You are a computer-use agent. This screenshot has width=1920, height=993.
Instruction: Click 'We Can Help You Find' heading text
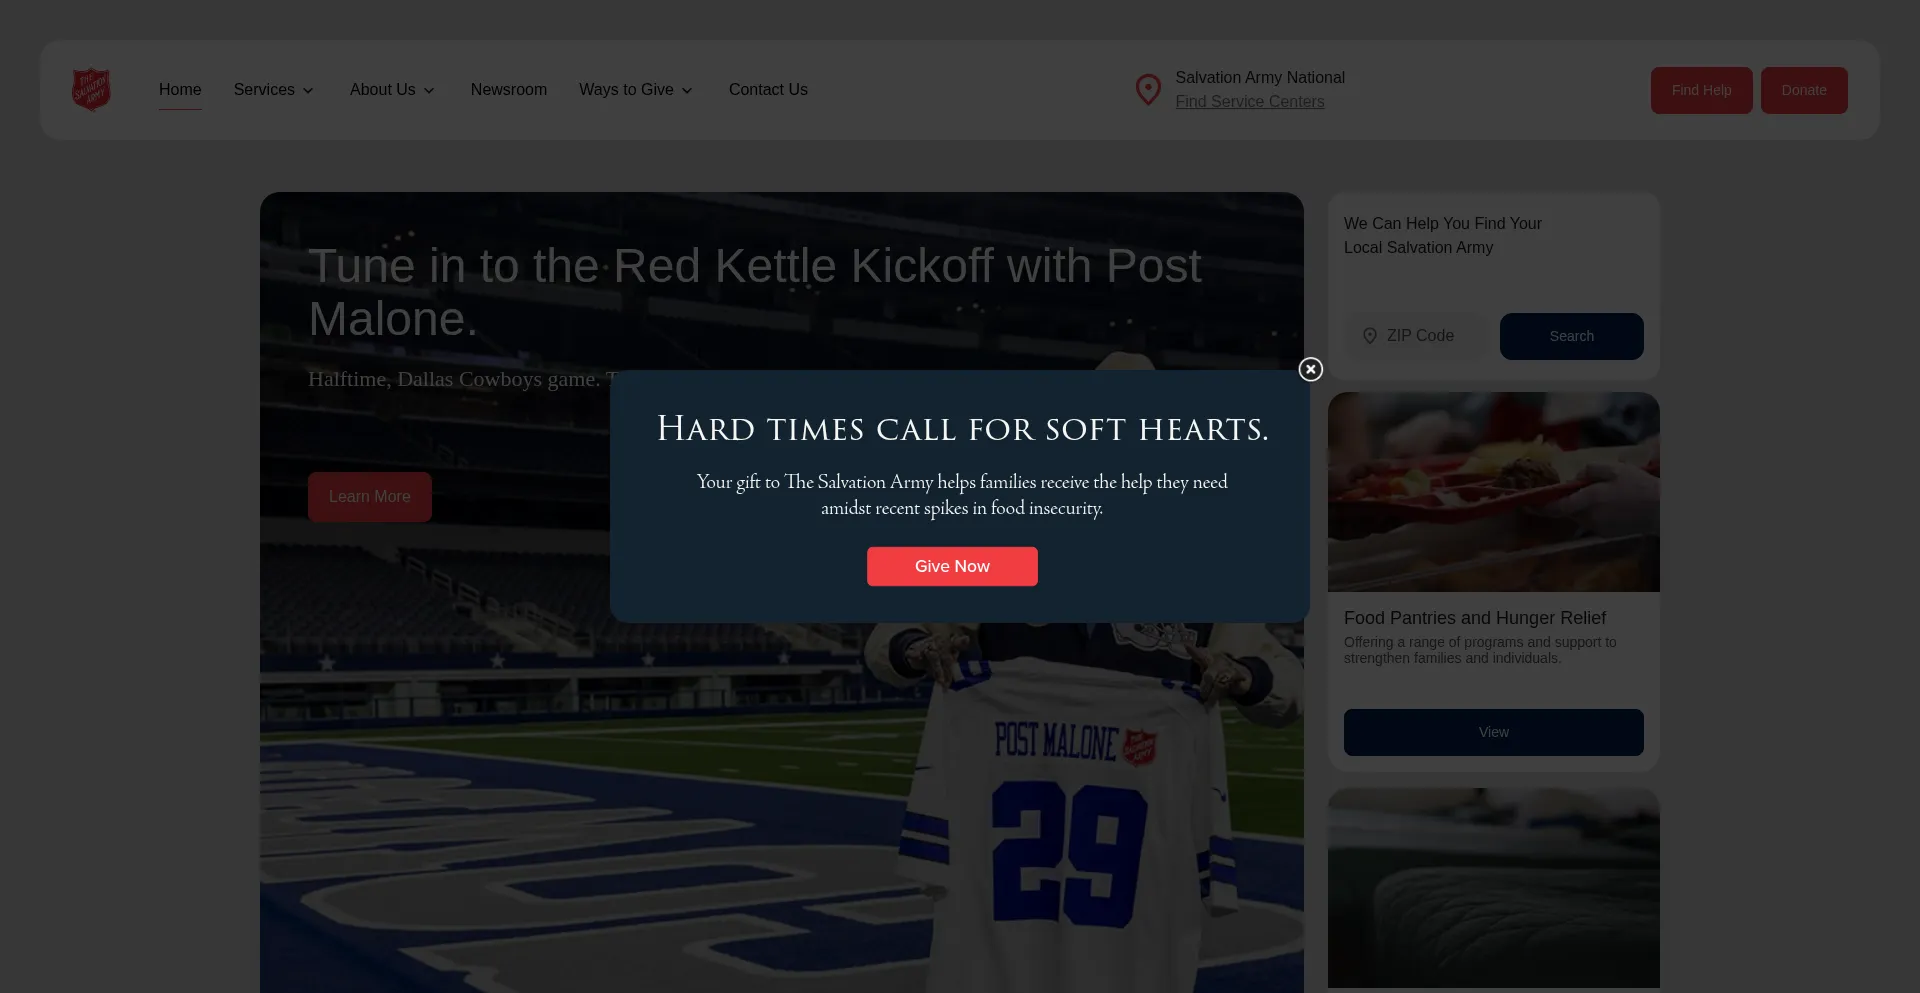(x=1443, y=236)
